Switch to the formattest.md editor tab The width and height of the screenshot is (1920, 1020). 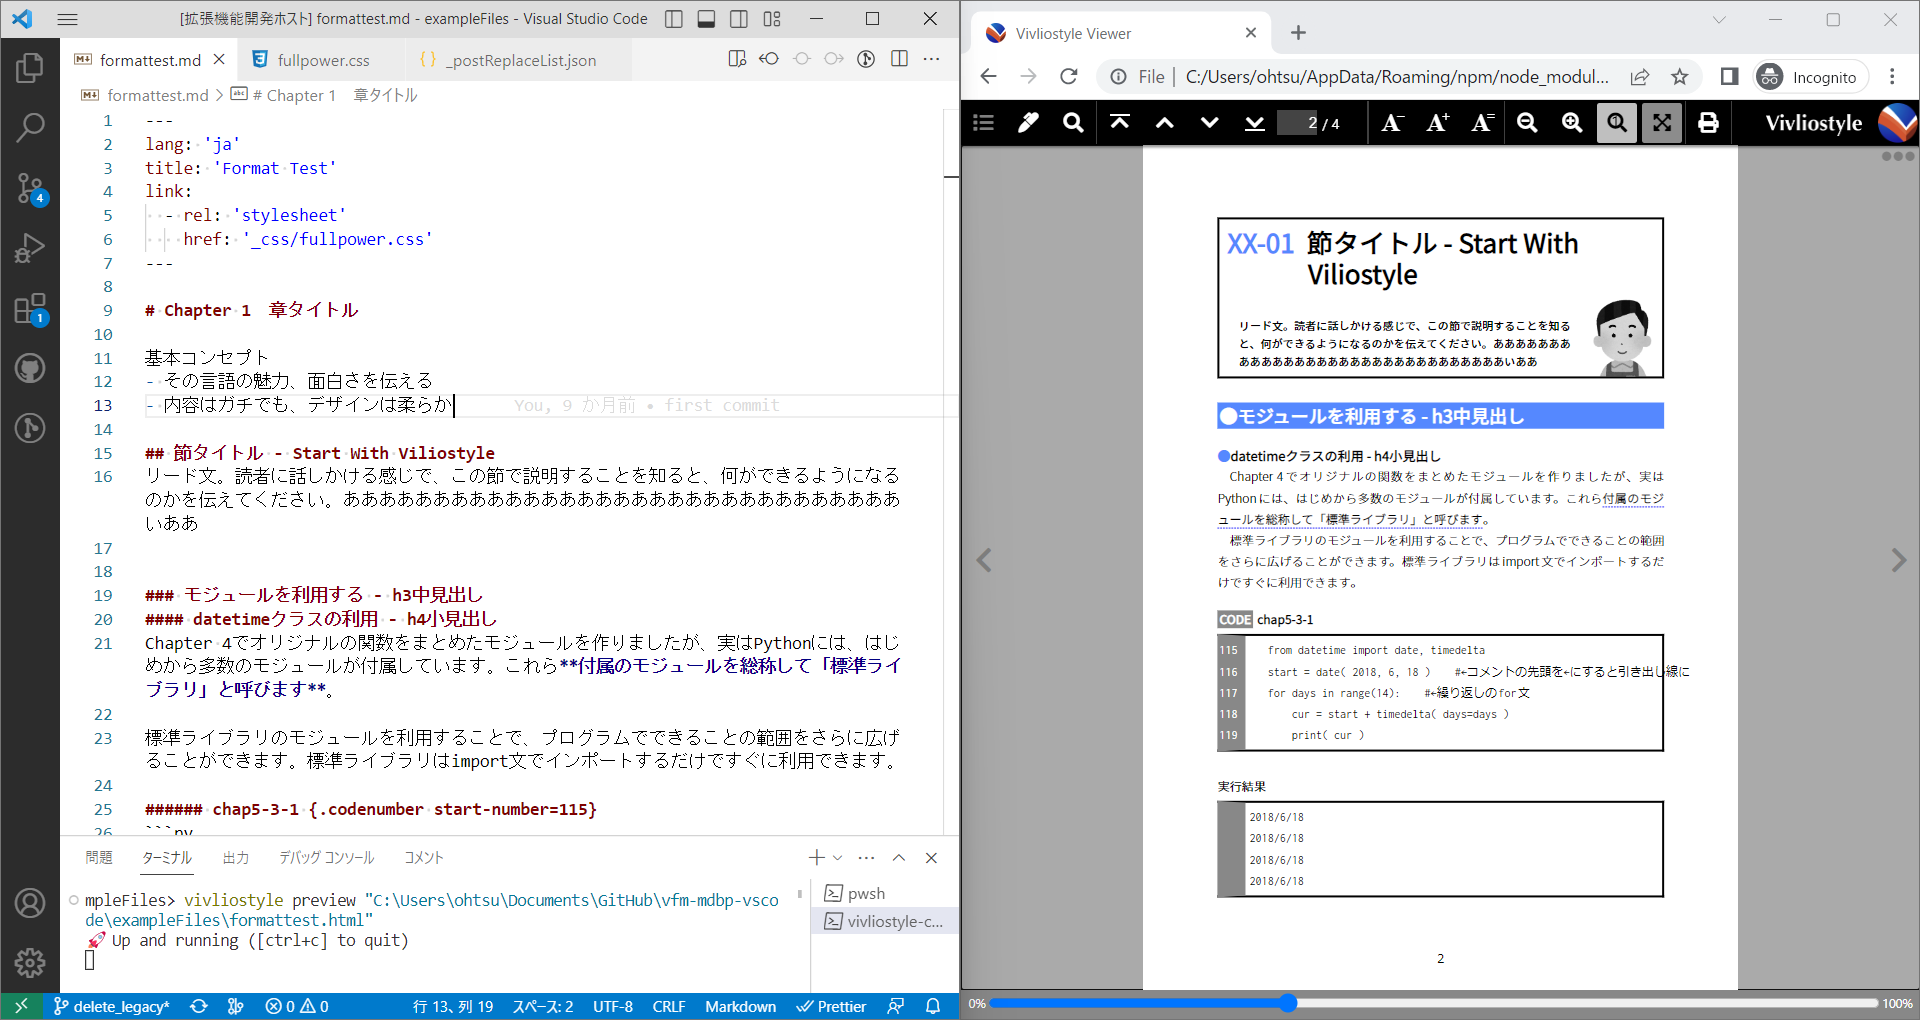click(150, 60)
